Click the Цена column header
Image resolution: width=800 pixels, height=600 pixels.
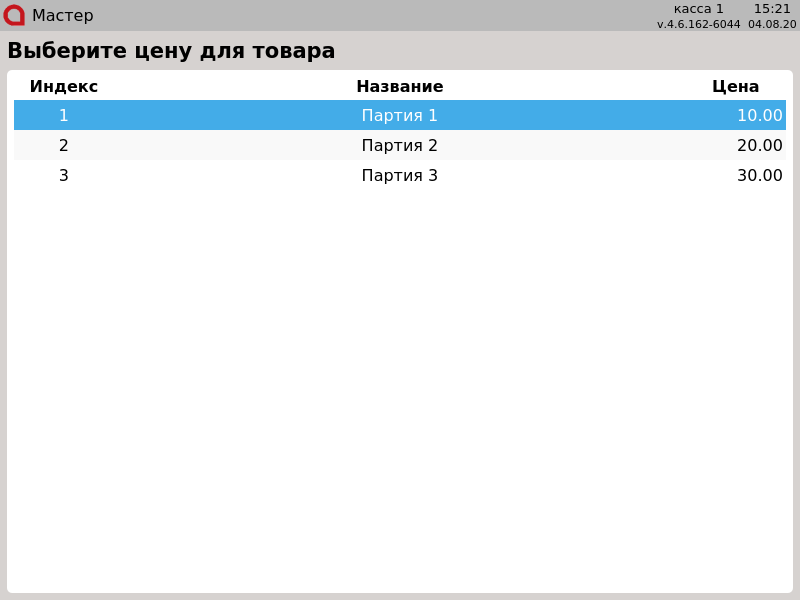[x=735, y=86]
